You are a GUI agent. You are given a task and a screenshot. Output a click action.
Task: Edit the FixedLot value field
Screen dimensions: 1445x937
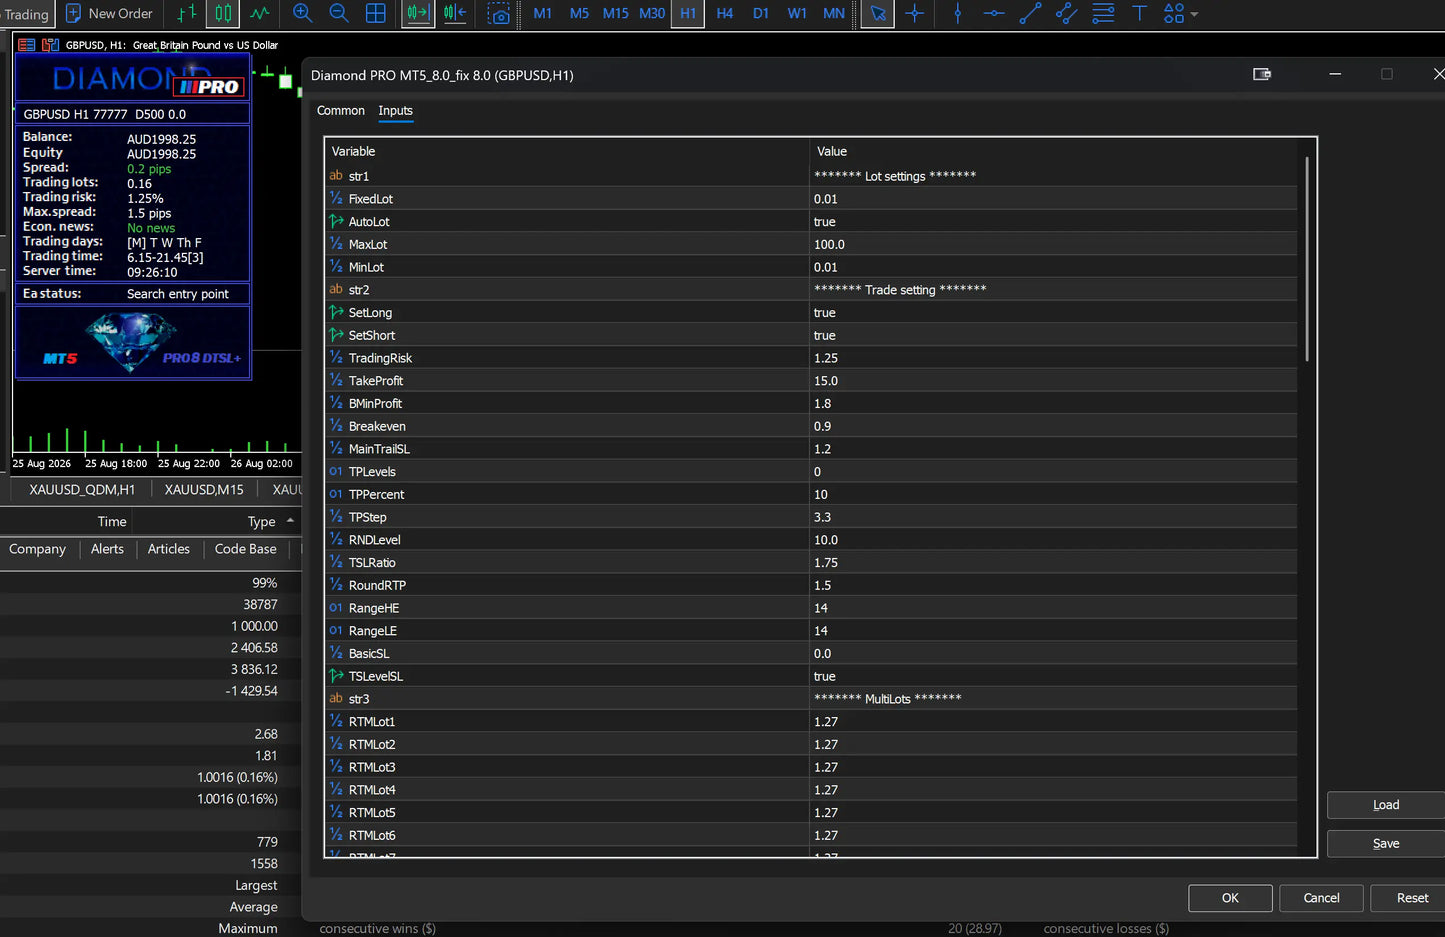tap(1053, 199)
